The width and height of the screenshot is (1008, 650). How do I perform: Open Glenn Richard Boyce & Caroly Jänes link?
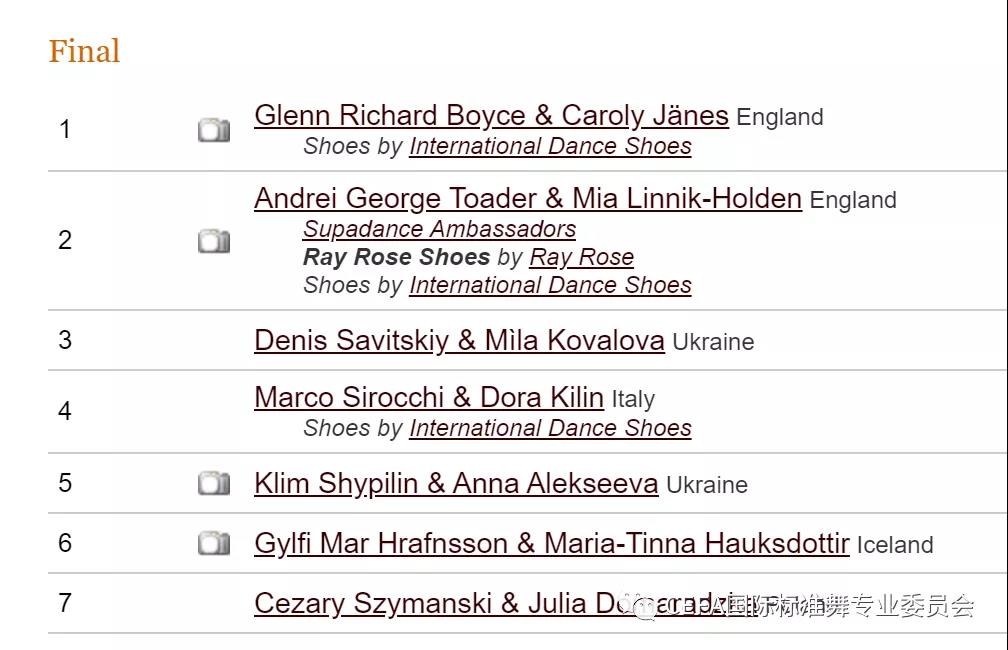(x=491, y=116)
